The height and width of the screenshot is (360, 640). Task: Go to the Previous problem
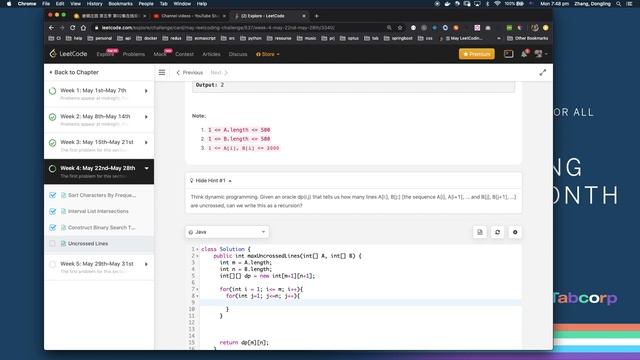[189, 72]
